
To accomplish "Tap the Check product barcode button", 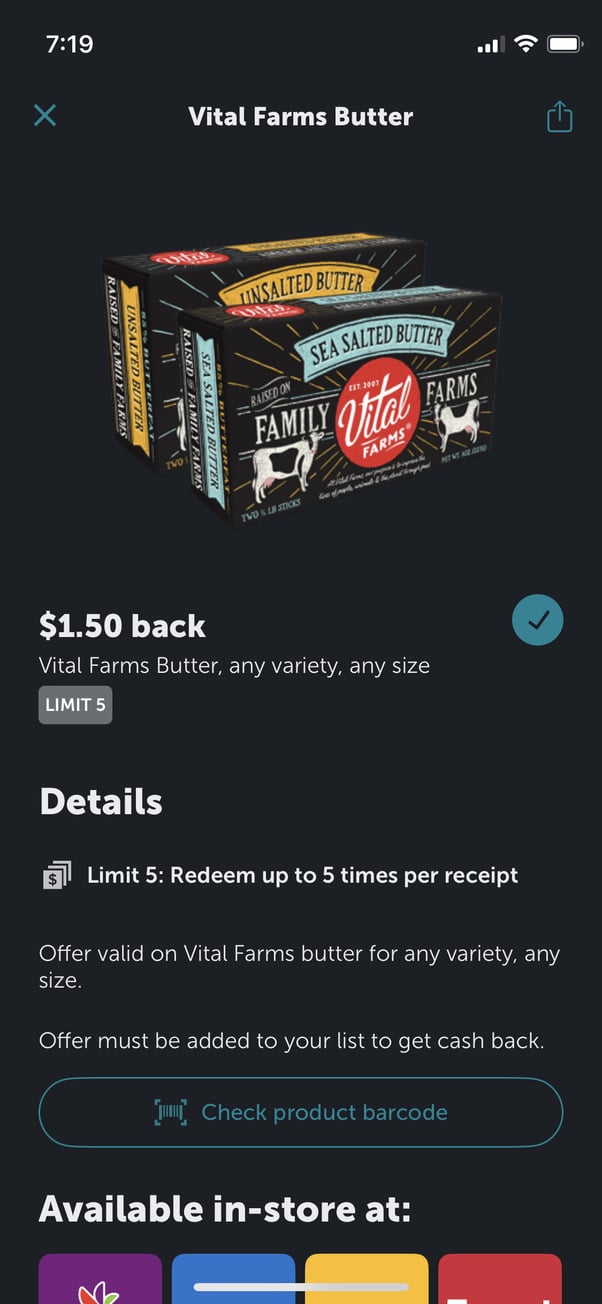I will point(301,1112).
